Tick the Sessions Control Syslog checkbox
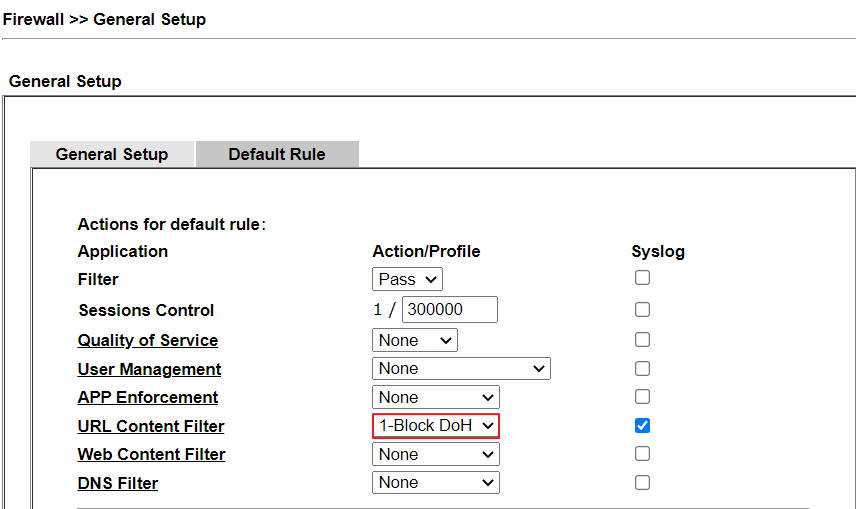The width and height of the screenshot is (856, 509). click(x=642, y=309)
